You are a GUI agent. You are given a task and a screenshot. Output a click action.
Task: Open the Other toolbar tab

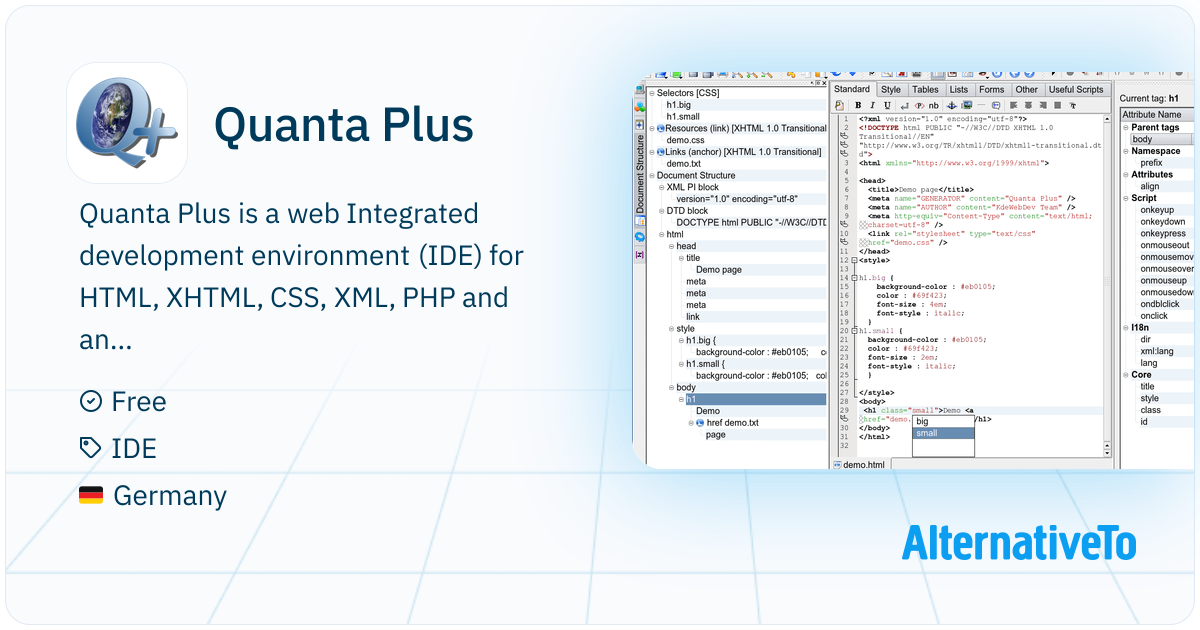click(x=1026, y=89)
